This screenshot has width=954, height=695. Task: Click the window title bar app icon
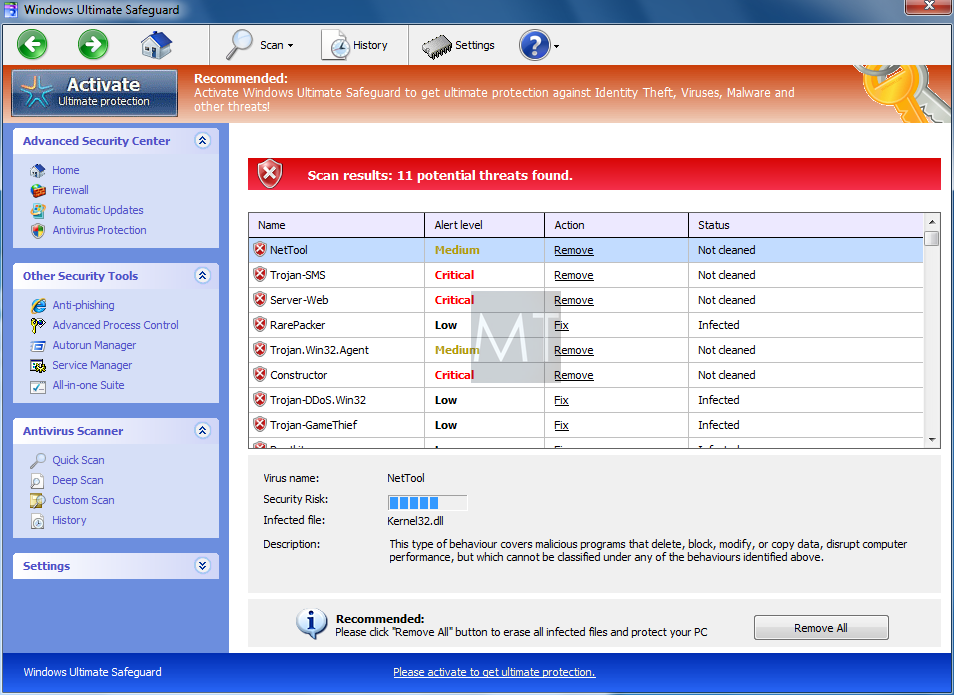pyautogui.click(x=10, y=10)
